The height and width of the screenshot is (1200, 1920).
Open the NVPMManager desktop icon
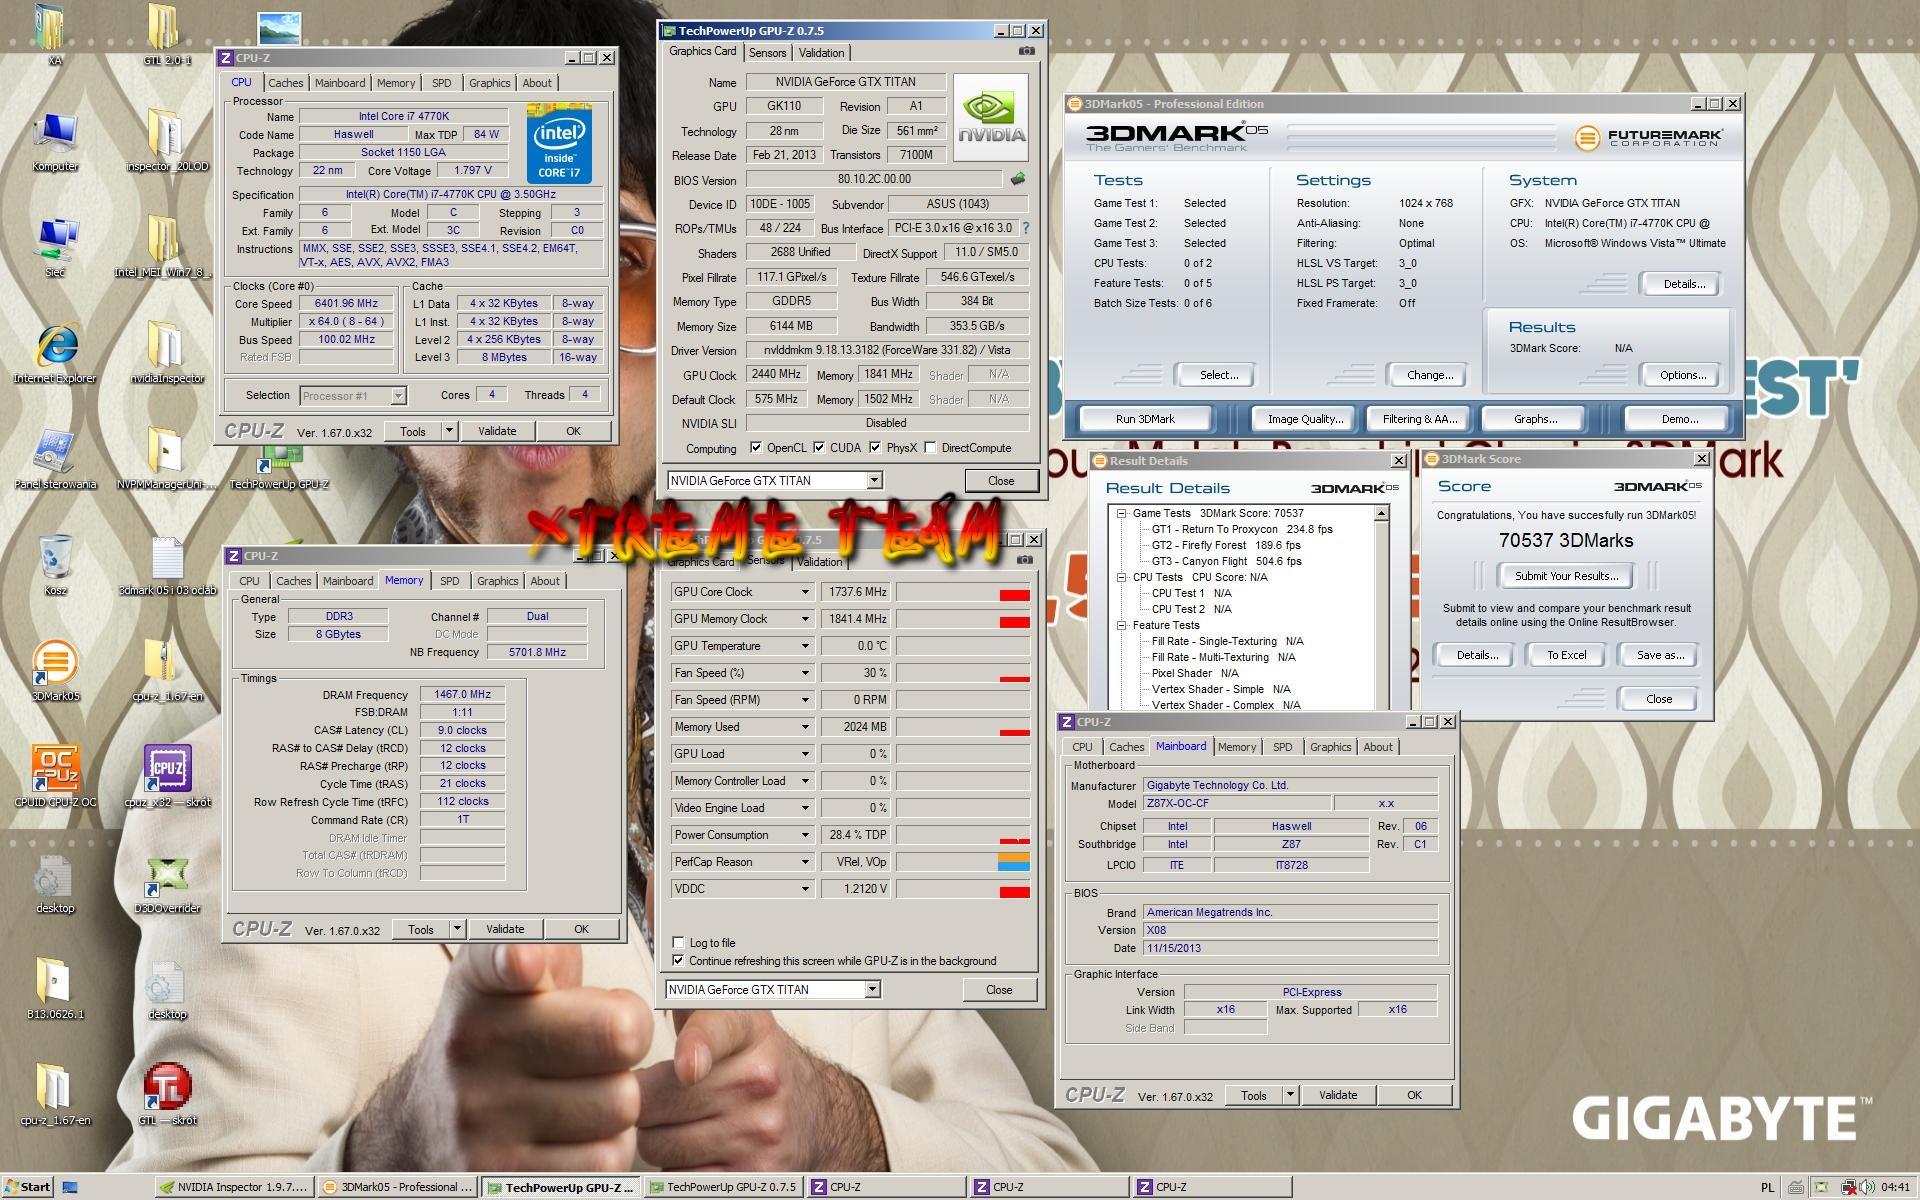pos(167,458)
